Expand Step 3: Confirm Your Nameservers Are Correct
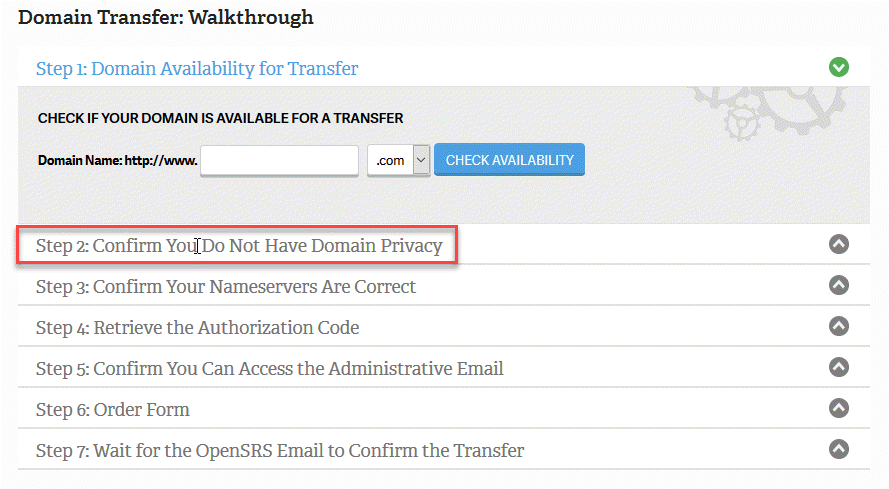 click(x=225, y=287)
